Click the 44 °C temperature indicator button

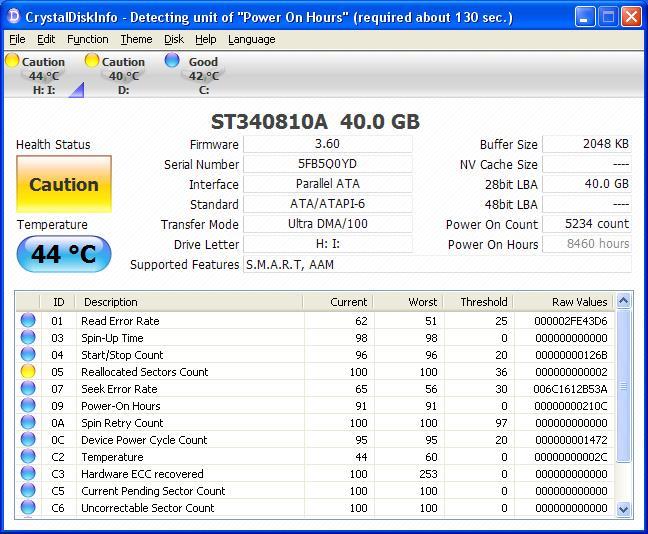[64, 254]
